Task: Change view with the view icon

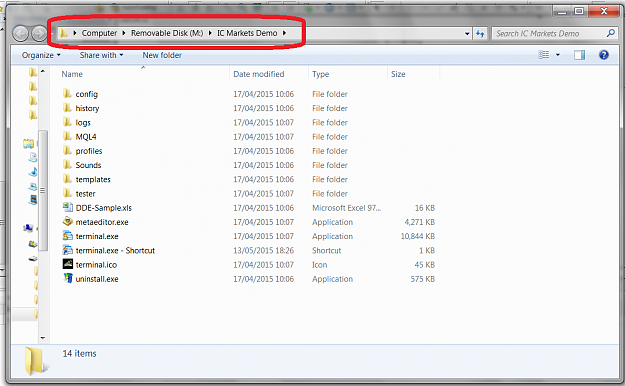Action: [544, 55]
